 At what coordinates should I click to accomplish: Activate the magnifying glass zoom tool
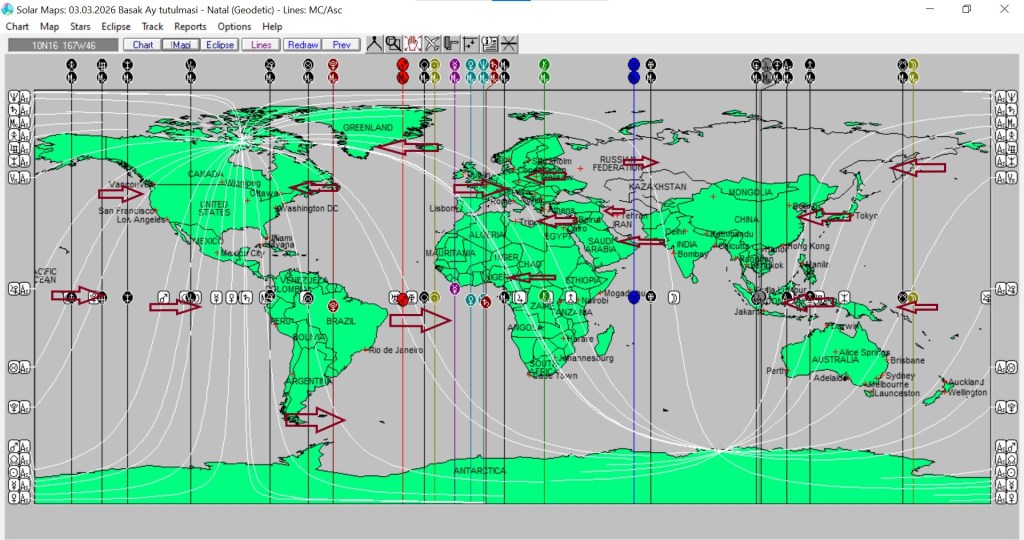[x=393, y=44]
